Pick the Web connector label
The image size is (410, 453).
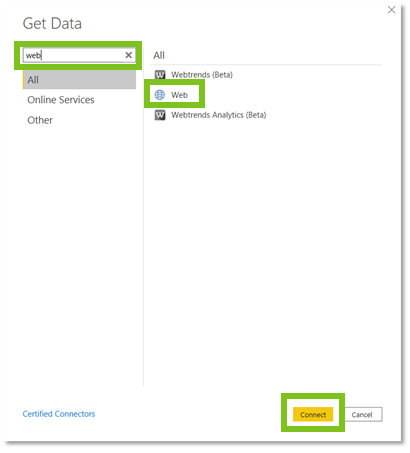179,95
